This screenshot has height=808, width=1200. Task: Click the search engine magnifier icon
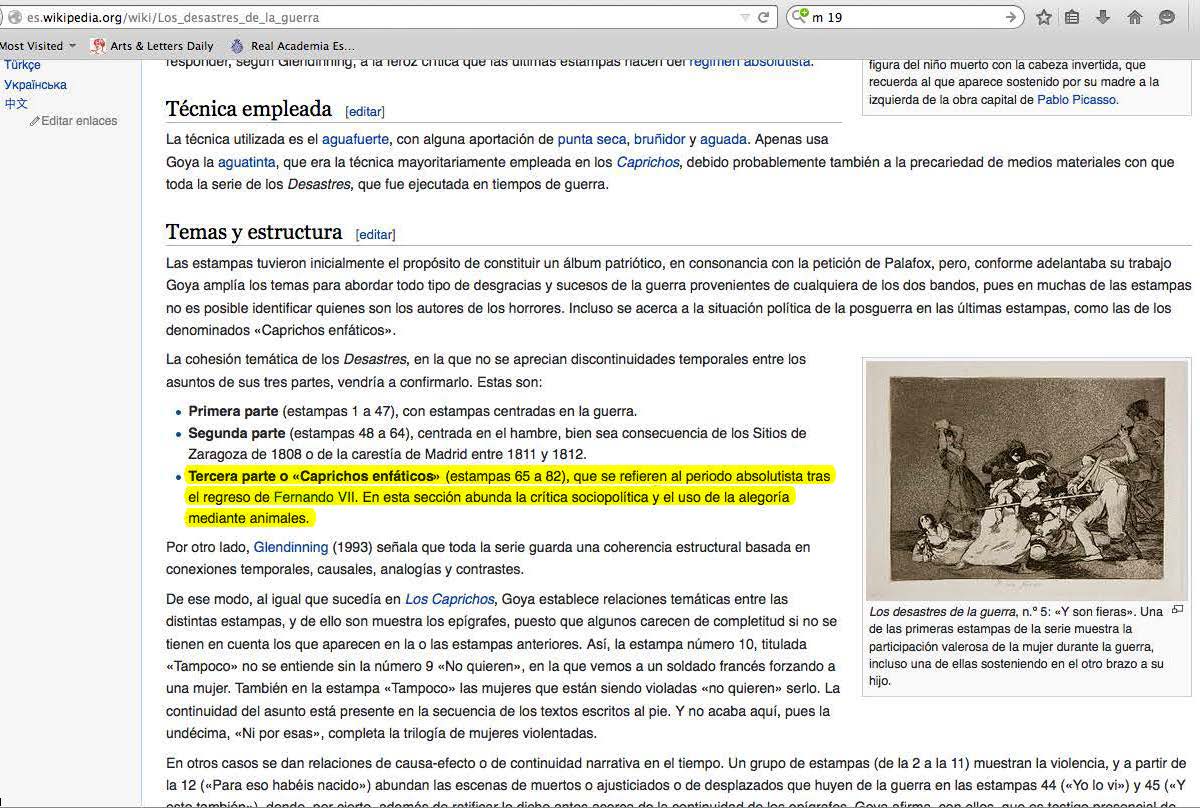pyautogui.click(x=798, y=17)
